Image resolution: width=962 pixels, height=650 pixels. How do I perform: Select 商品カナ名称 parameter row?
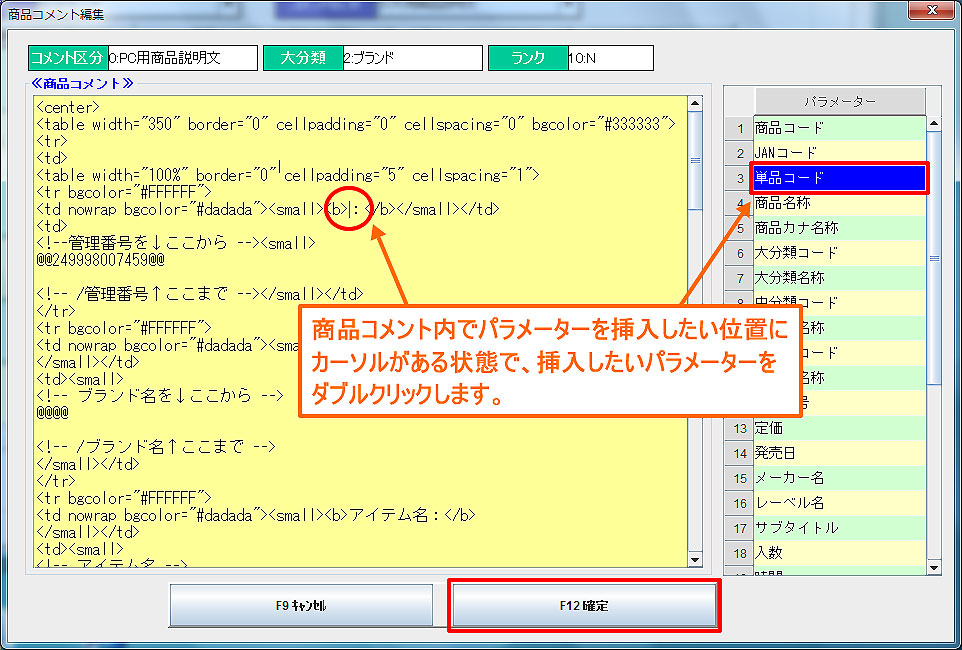[839, 228]
